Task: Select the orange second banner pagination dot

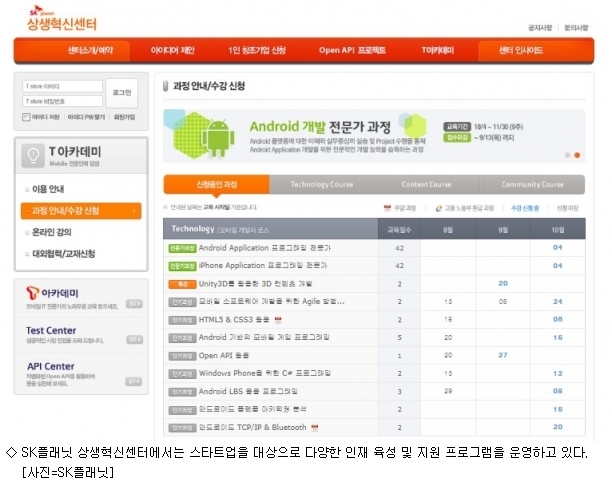Action: tap(577, 155)
